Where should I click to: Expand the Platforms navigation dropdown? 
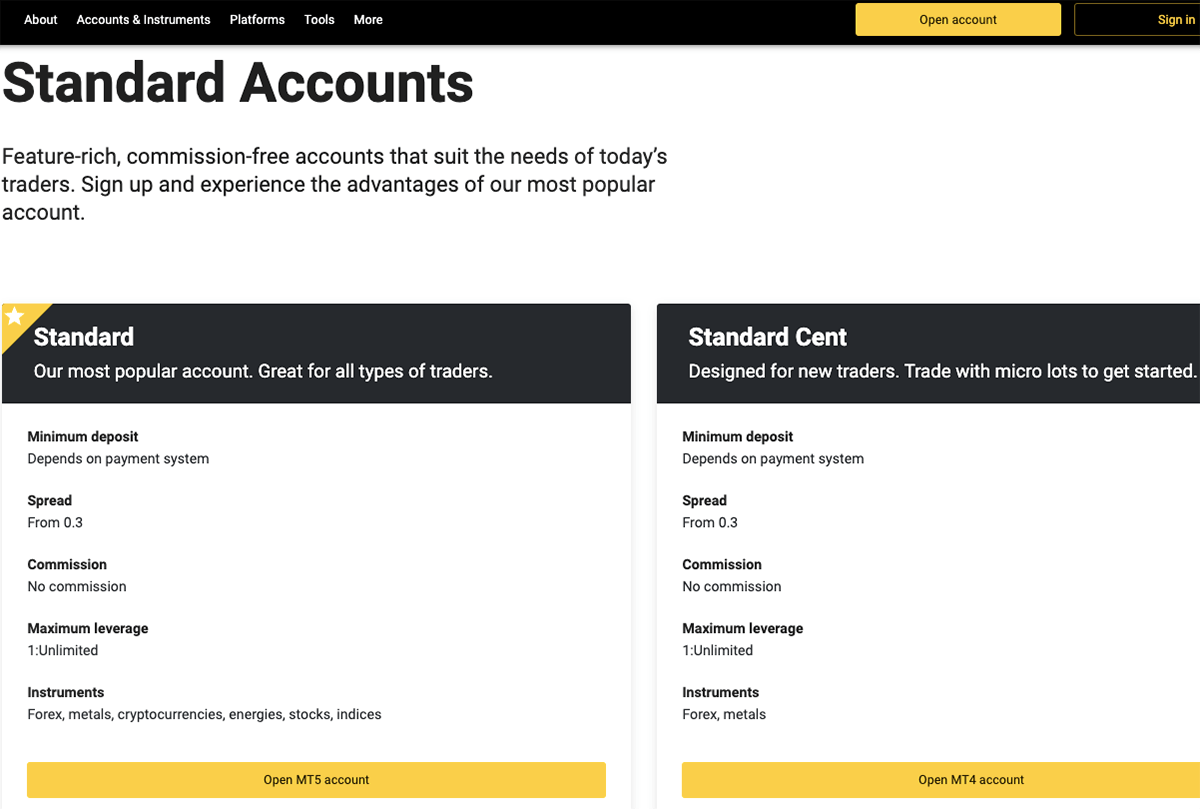click(x=257, y=19)
